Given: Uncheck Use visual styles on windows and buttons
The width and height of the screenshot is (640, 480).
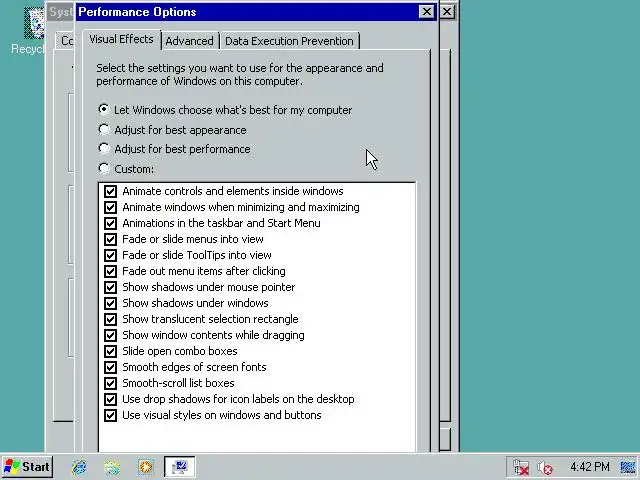Looking at the screenshot, I should click(x=110, y=415).
